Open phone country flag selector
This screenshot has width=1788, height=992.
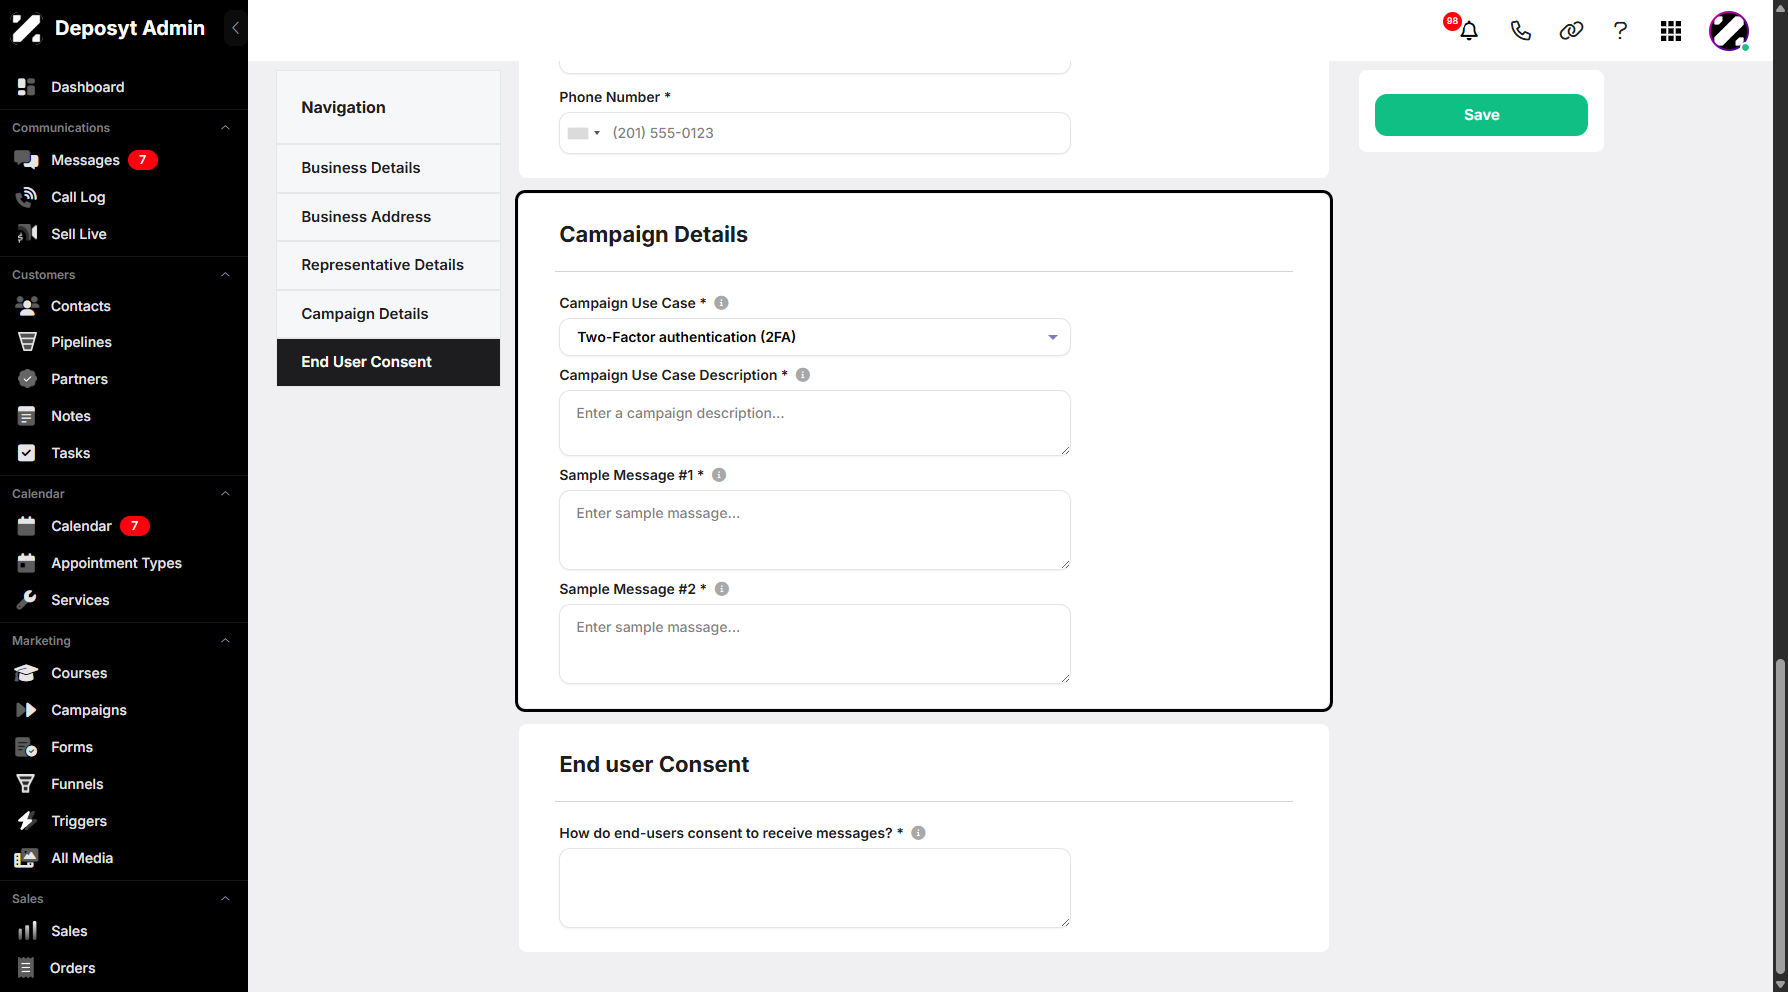pos(584,133)
